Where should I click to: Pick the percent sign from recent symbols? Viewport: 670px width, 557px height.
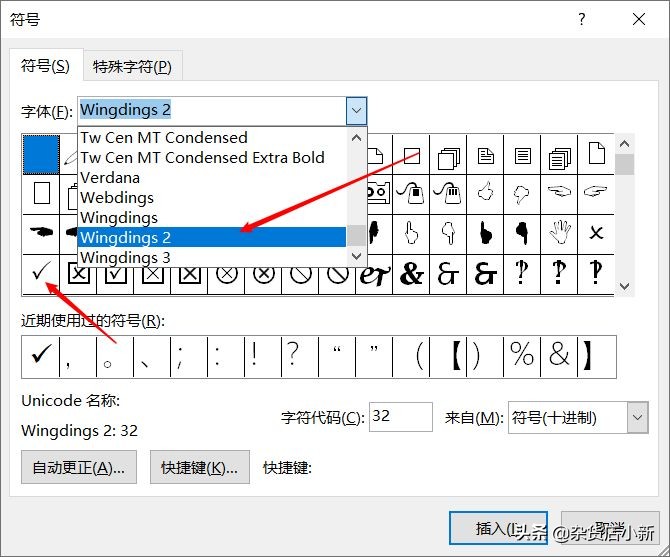[x=522, y=356]
